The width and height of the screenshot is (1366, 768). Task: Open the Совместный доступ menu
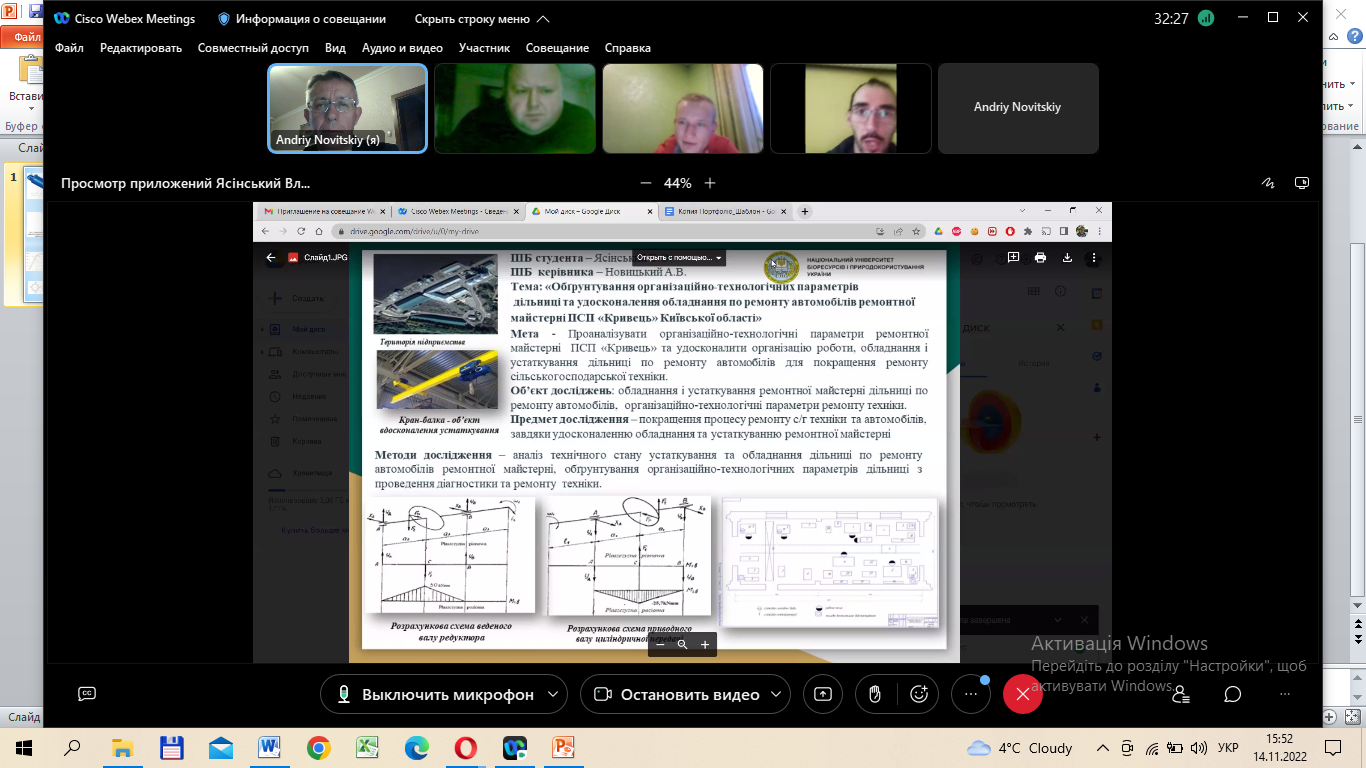253,47
